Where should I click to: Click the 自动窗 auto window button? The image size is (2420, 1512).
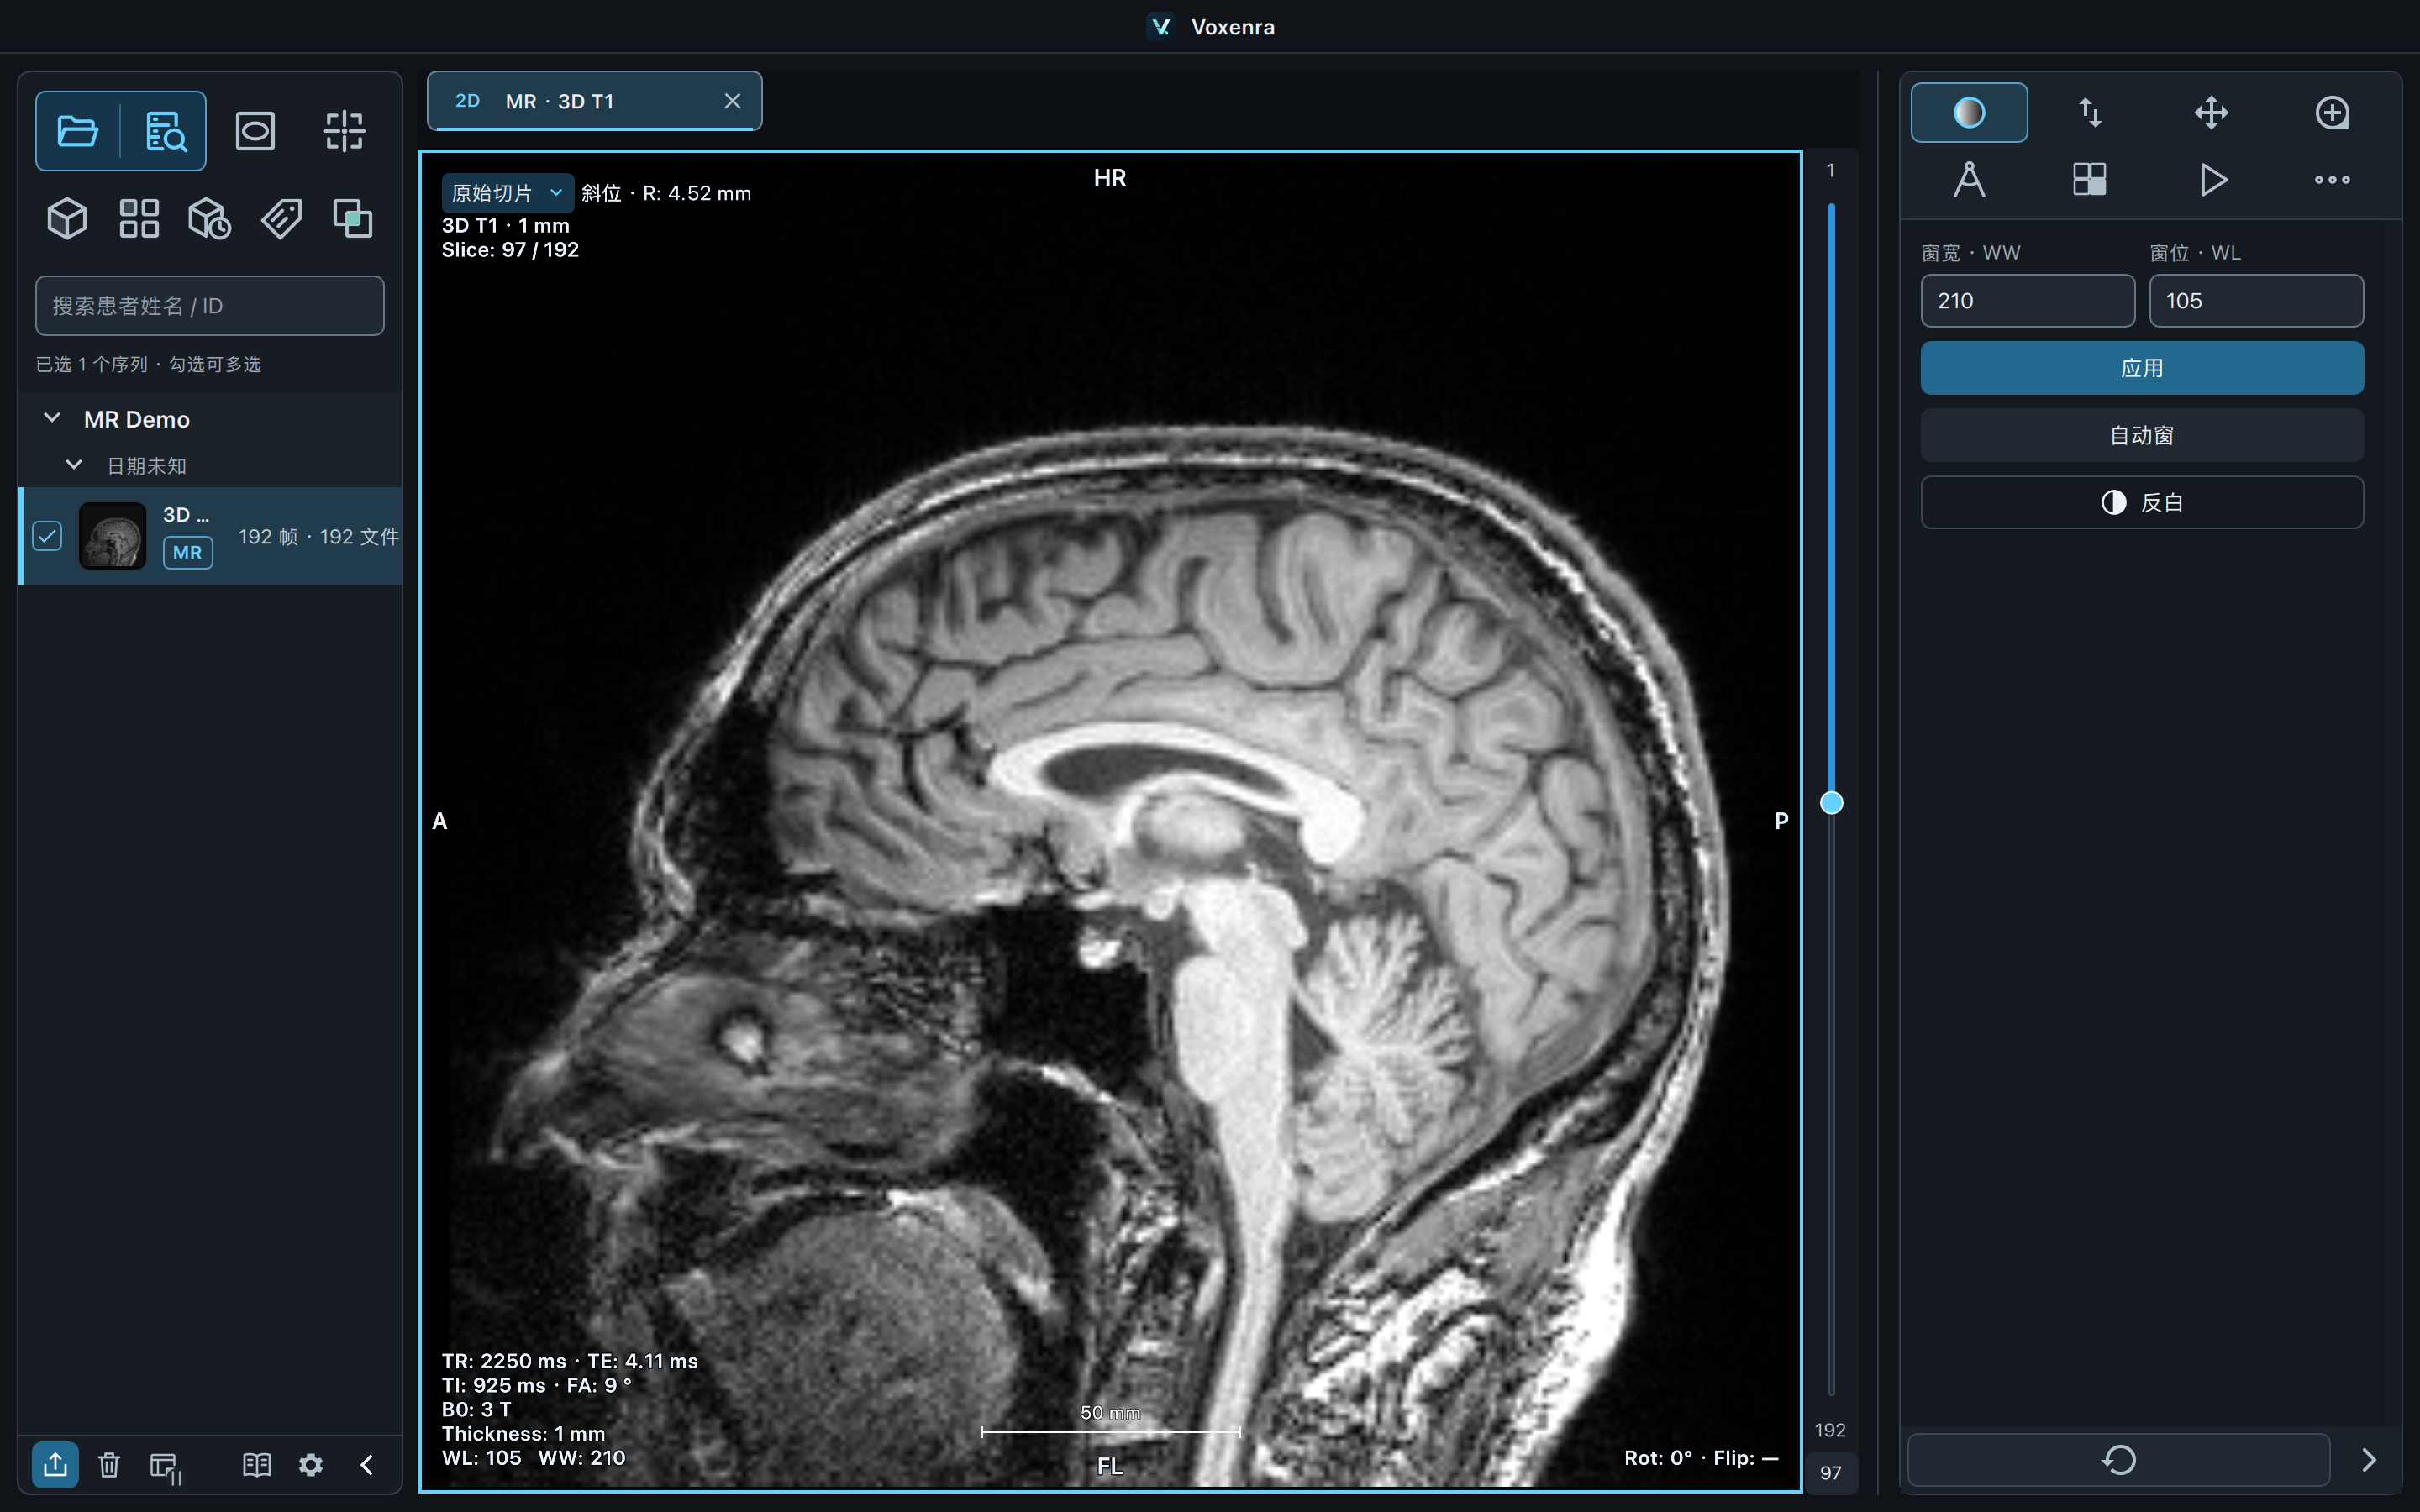tap(2142, 435)
